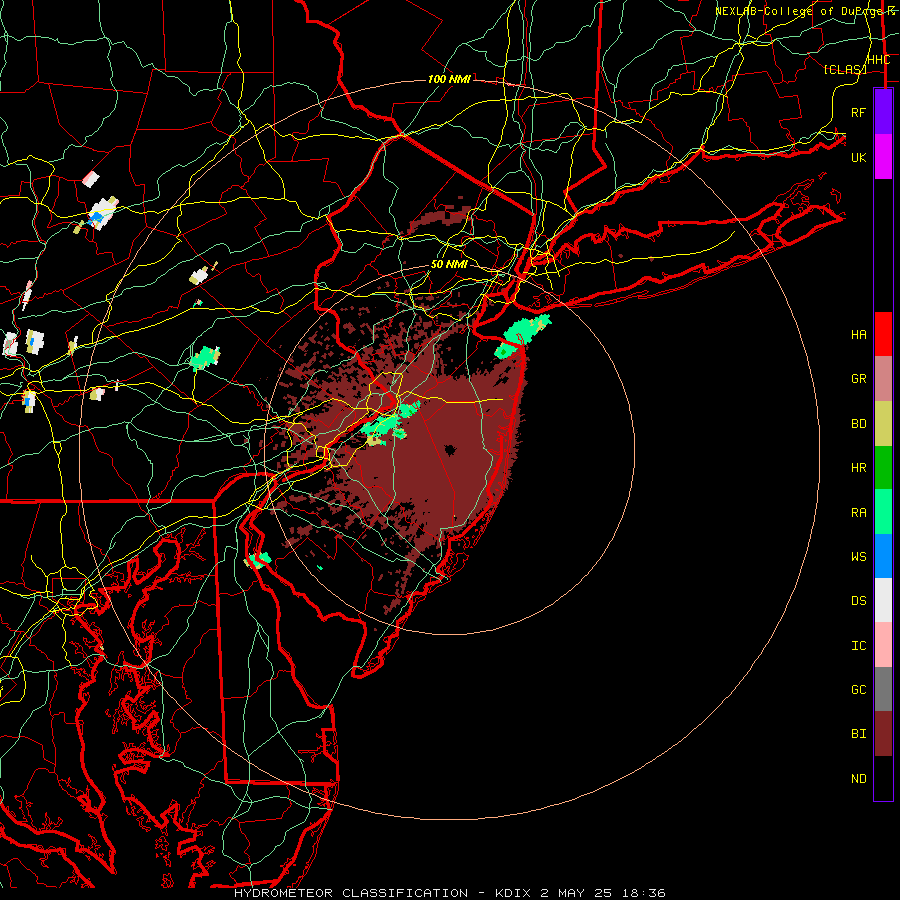This screenshot has width=900, height=900.
Task: Click the WS blue legend swatch
Action: [x=883, y=556]
